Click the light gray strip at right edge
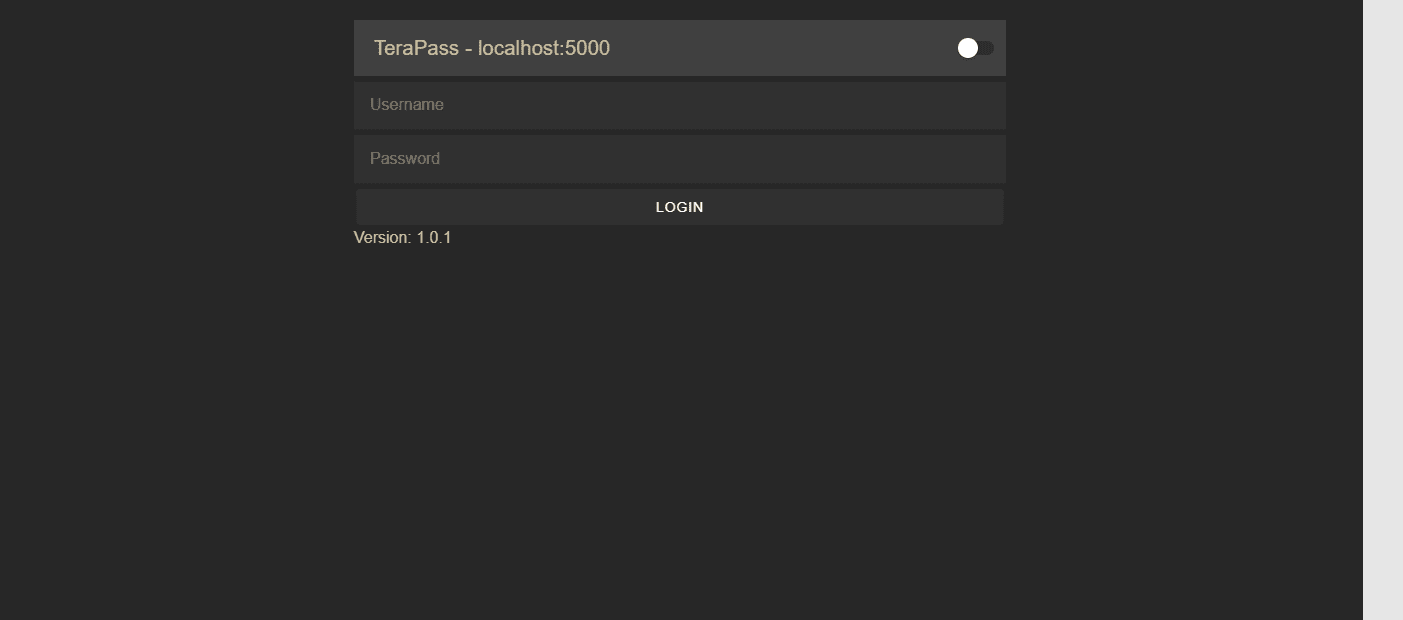The width and height of the screenshot is (1403, 620). coord(1383,310)
